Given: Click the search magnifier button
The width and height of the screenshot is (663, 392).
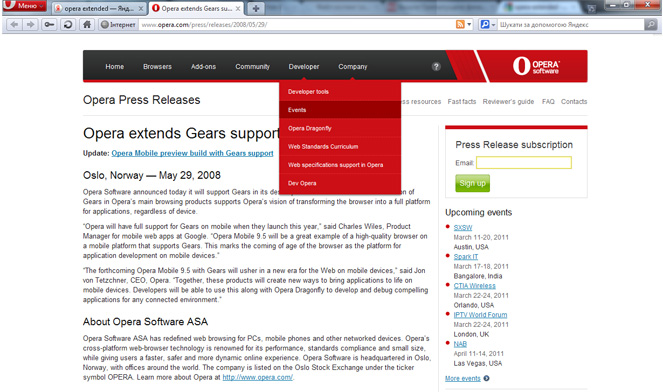Looking at the screenshot, I should coord(651,25).
